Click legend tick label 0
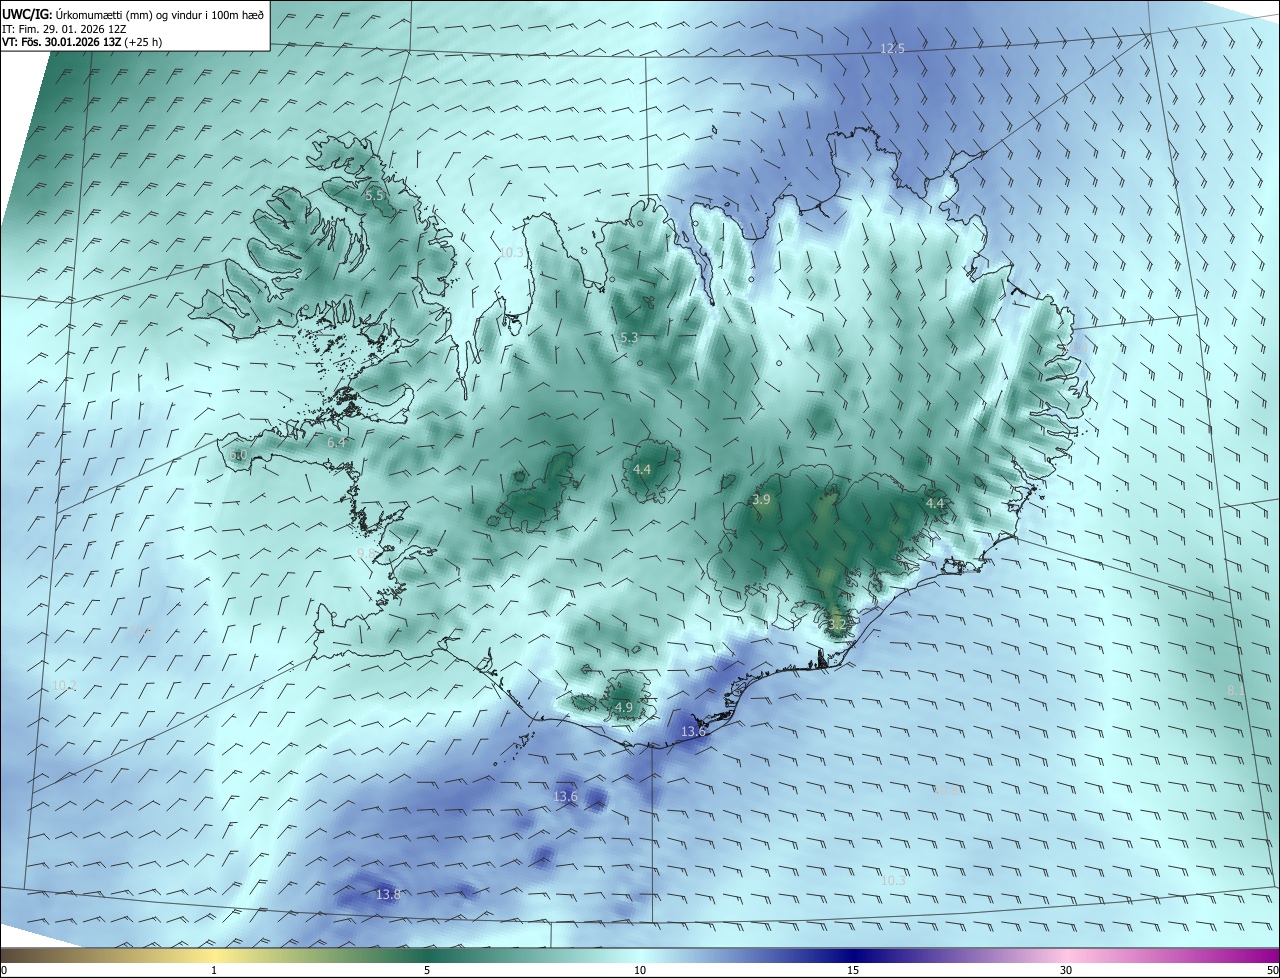Screen dimensions: 1280x978 pyautogui.click(x=4, y=970)
